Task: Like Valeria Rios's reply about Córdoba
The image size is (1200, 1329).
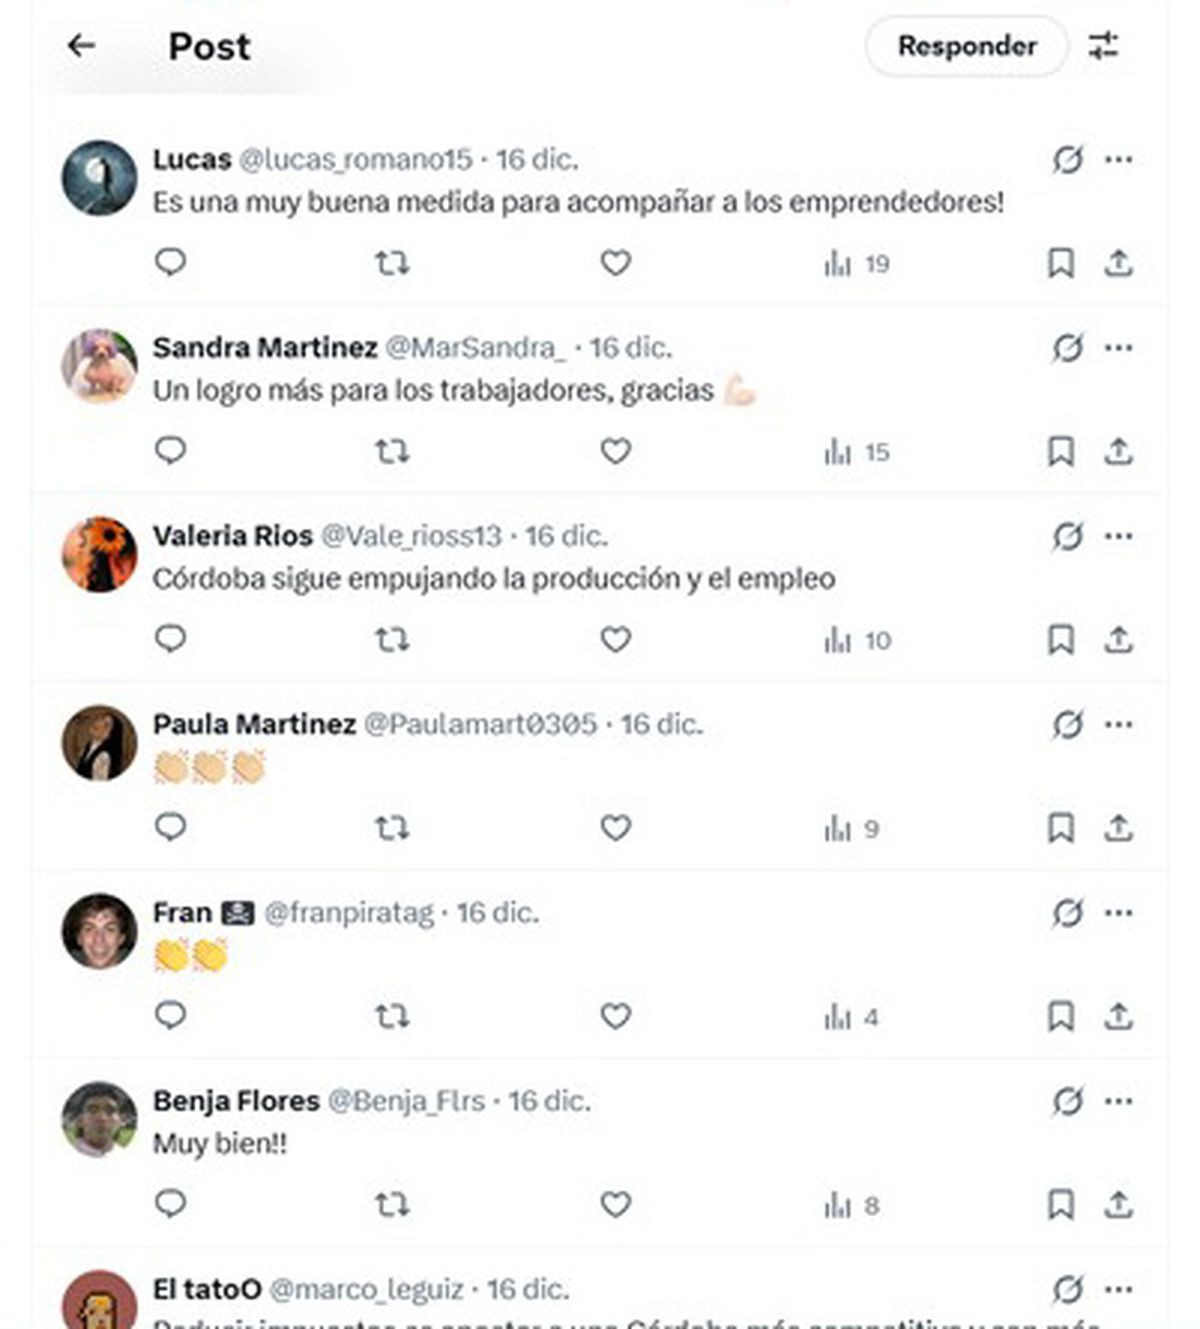Action: pyautogui.click(x=616, y=638)
